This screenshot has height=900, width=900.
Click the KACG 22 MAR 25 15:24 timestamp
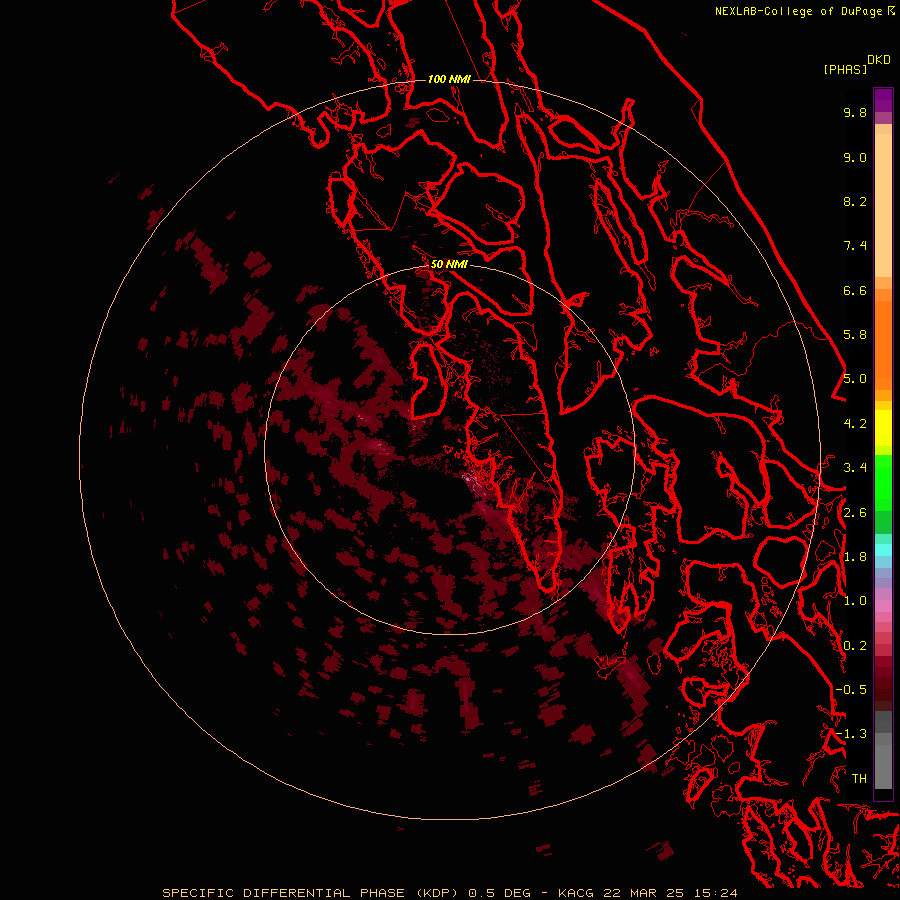(x=647, y=893)
